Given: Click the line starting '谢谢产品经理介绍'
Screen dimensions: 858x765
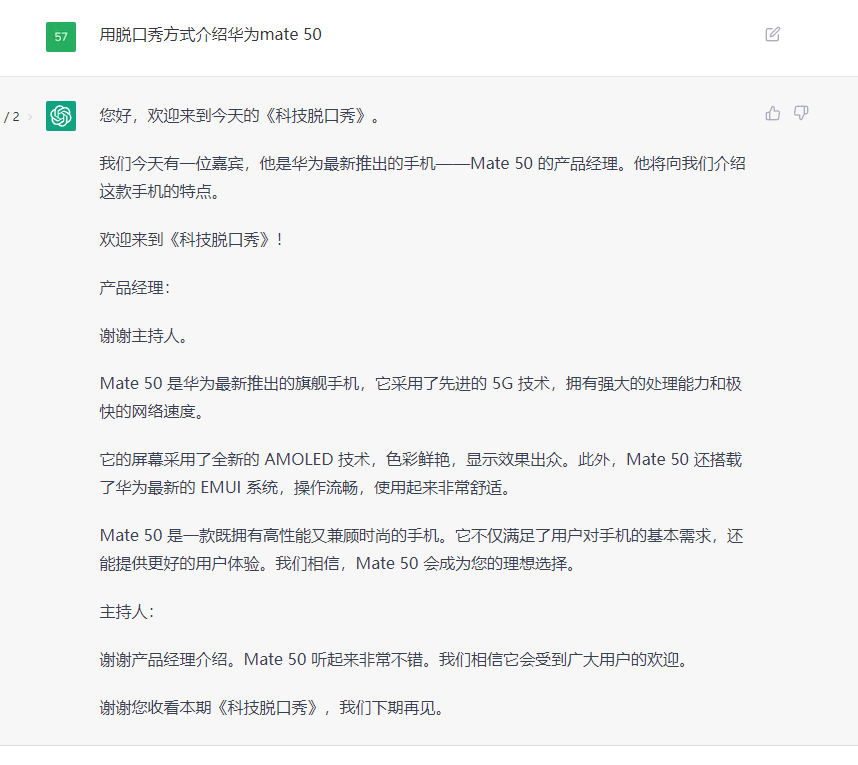Looking at the screenshot, I should (393, 659).
